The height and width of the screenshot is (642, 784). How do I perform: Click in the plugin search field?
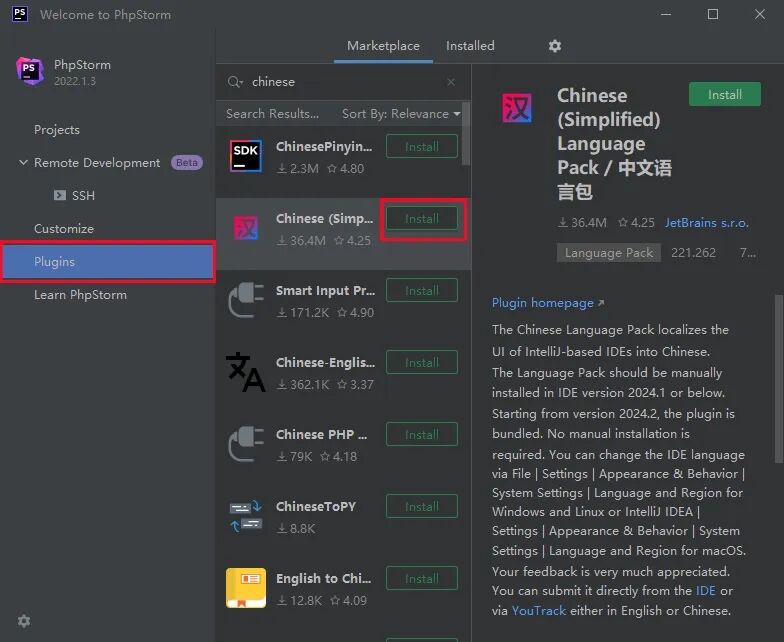click(x=343, y=82)
